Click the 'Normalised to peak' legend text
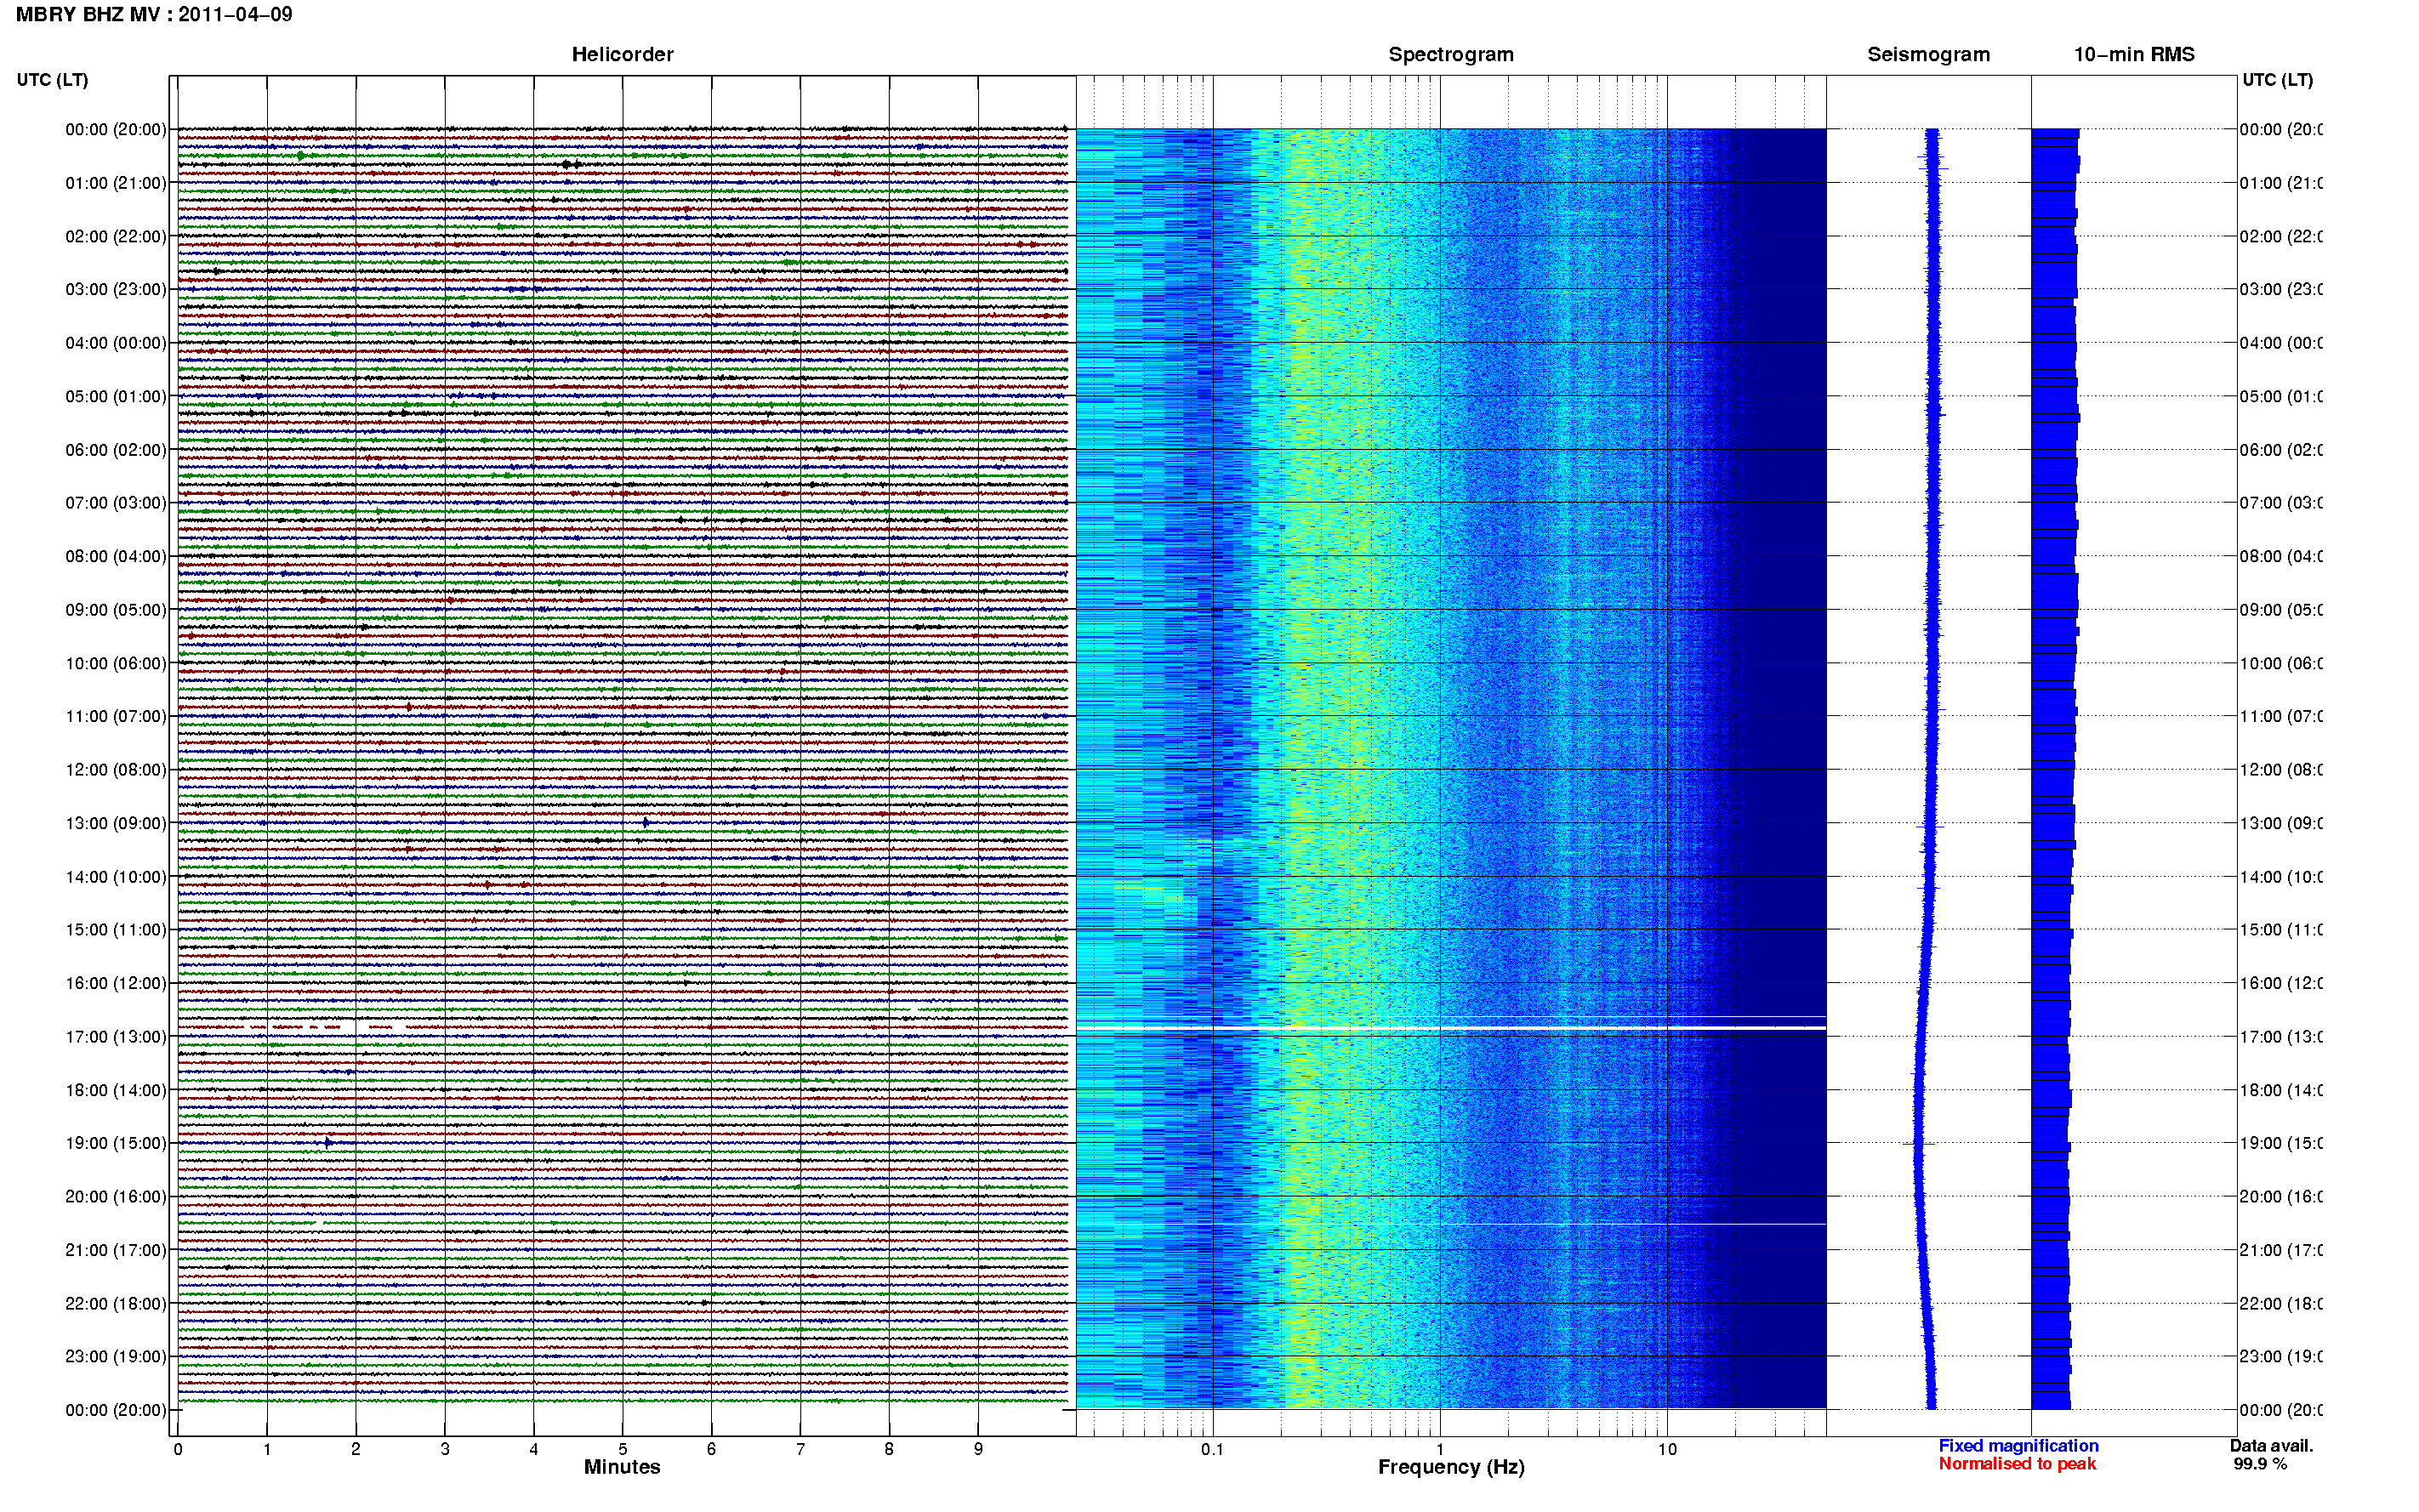 (2017, 1464)
